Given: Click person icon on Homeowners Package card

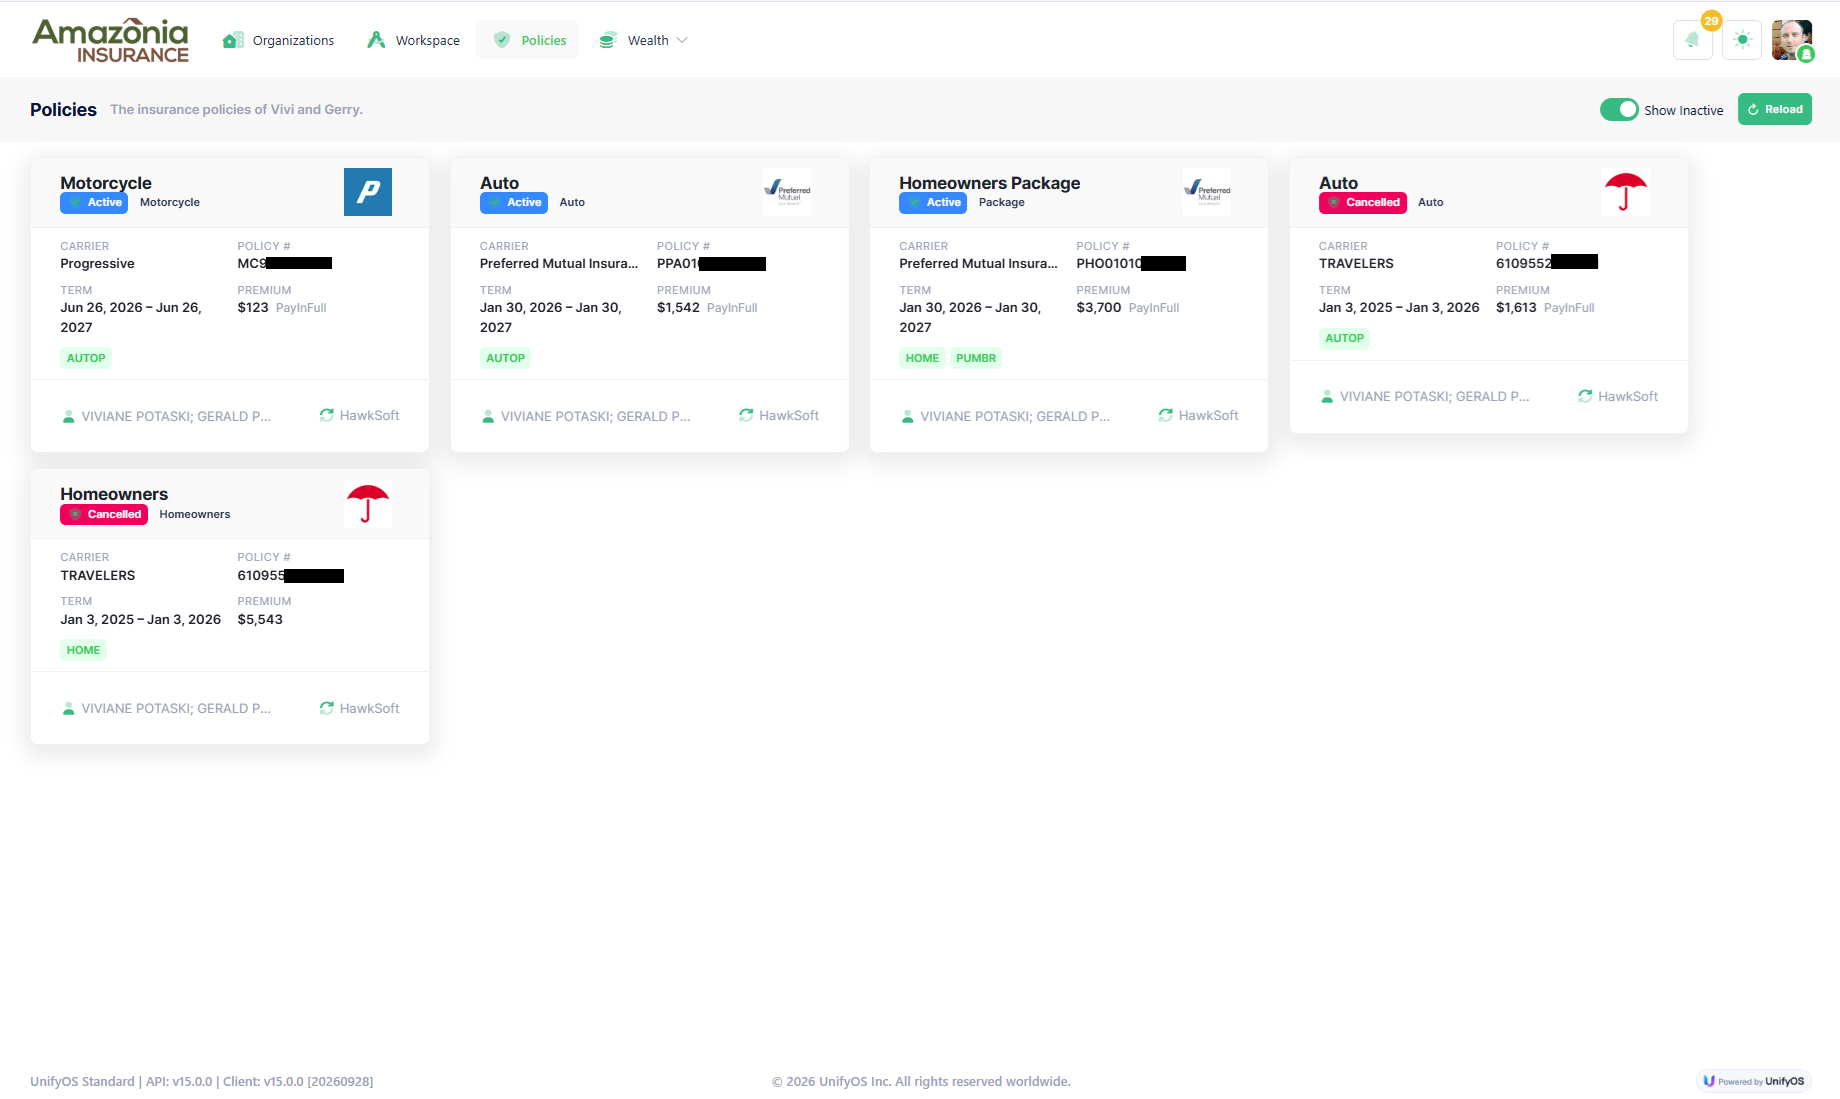Looking at the screenshot, I should [x=907, y=416].
